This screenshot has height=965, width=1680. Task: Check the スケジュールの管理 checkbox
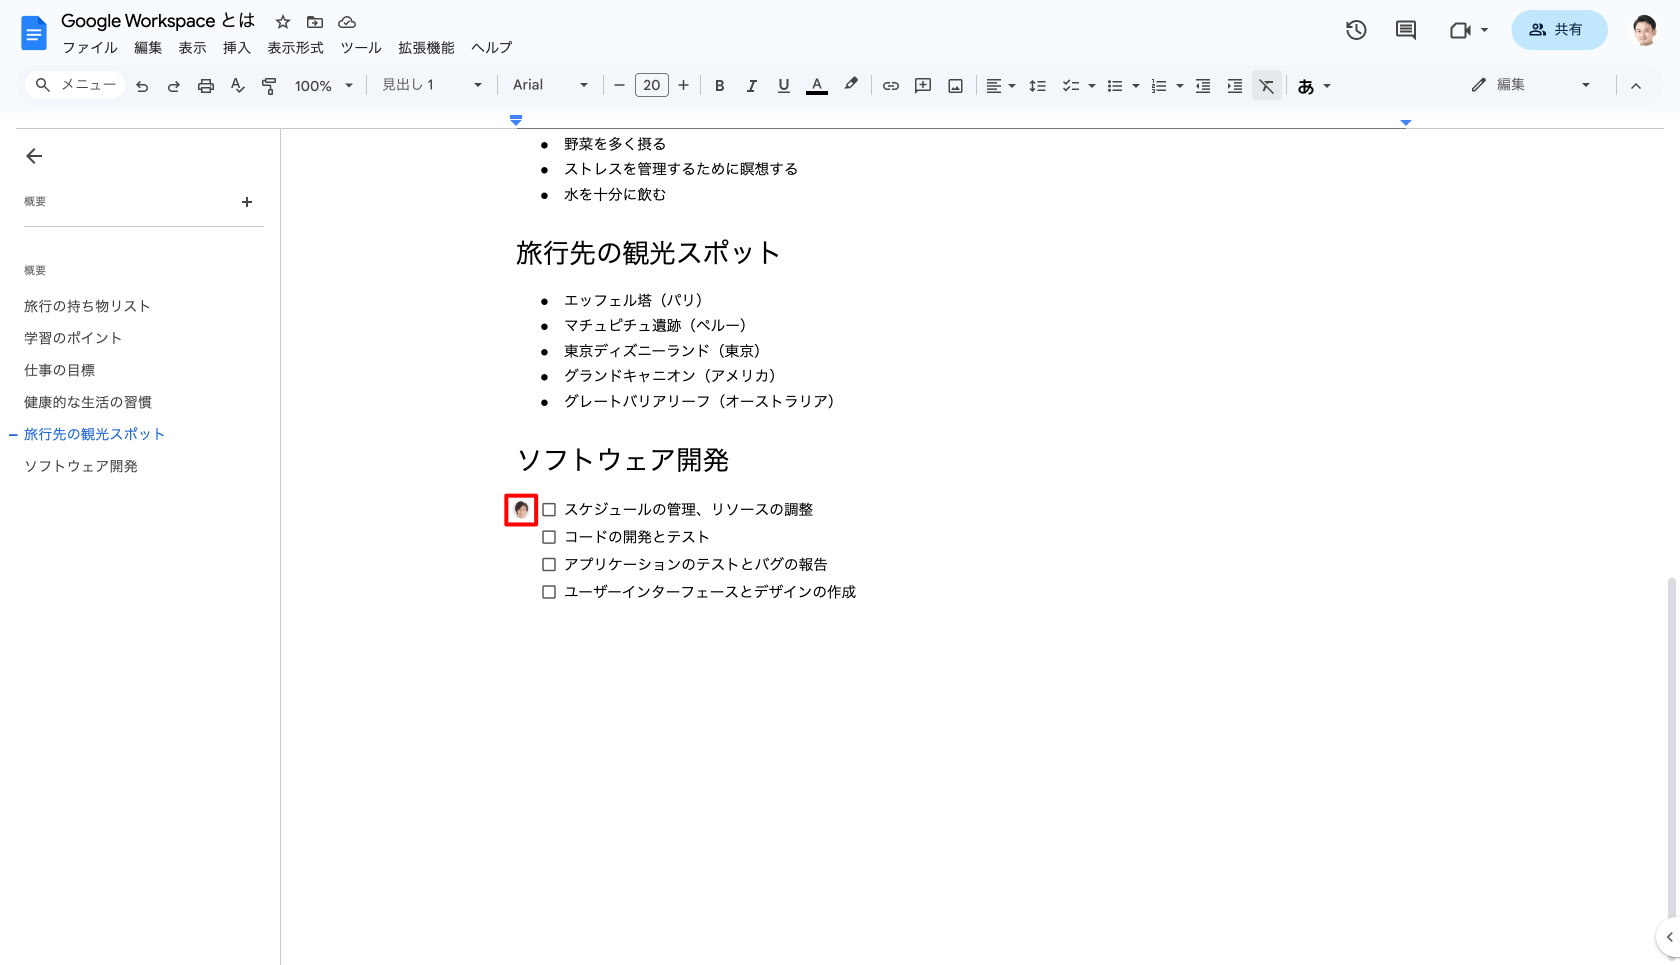click(549, 510)
